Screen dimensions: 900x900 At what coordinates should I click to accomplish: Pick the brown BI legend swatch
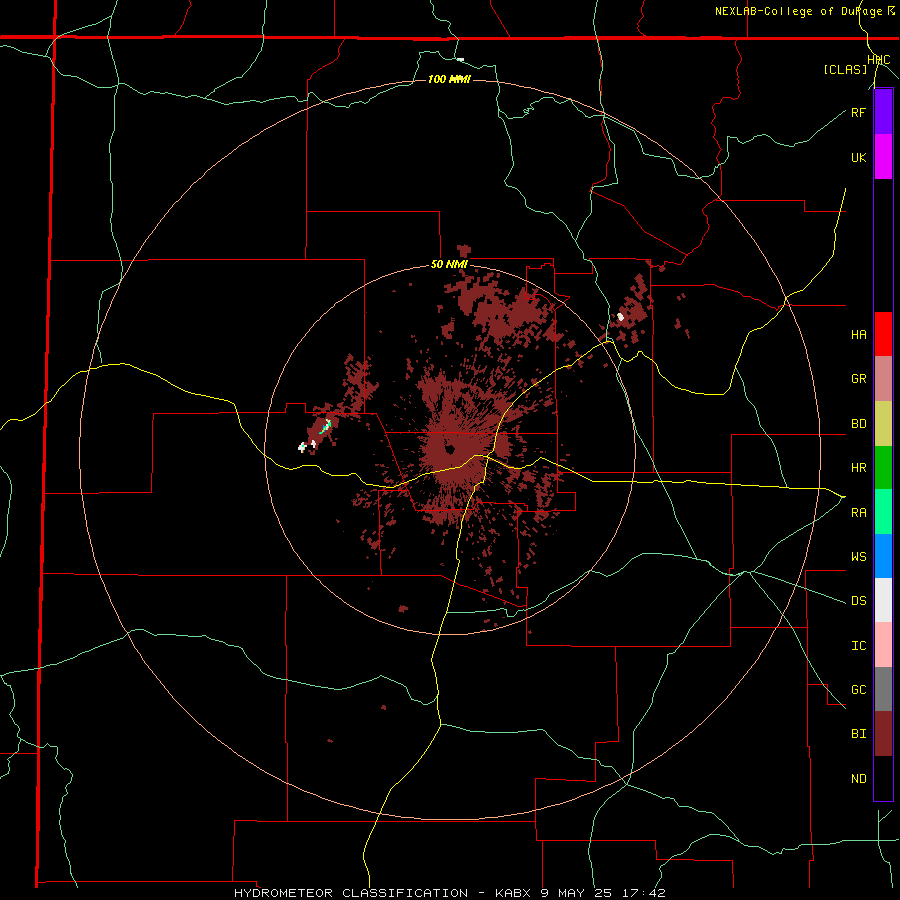[x=883, y=734]
